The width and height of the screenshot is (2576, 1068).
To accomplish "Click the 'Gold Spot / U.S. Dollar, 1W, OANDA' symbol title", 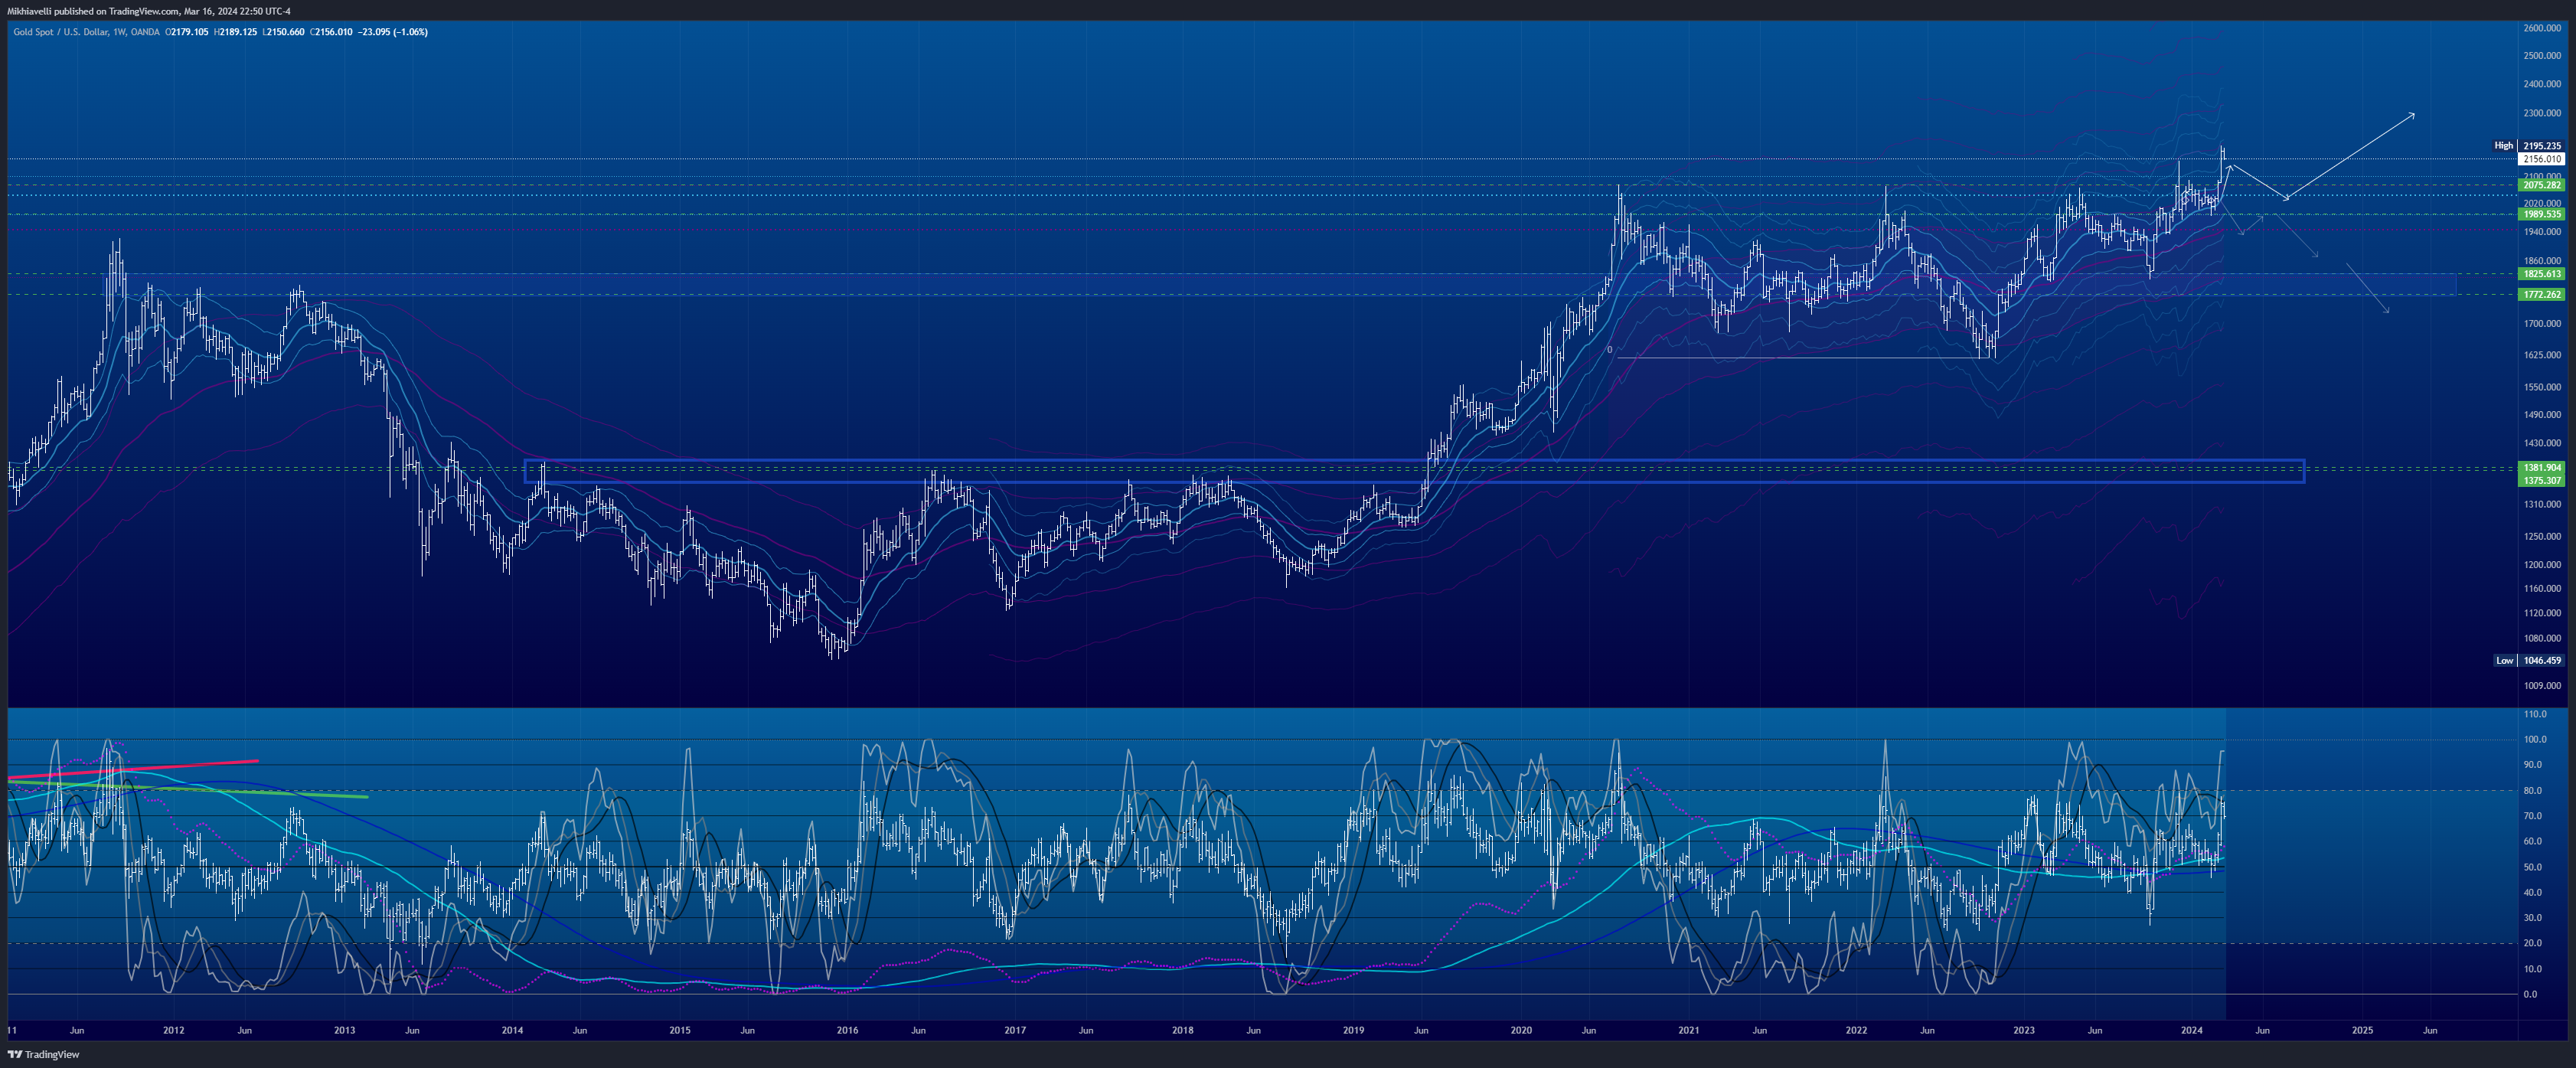I will (86, 32).
